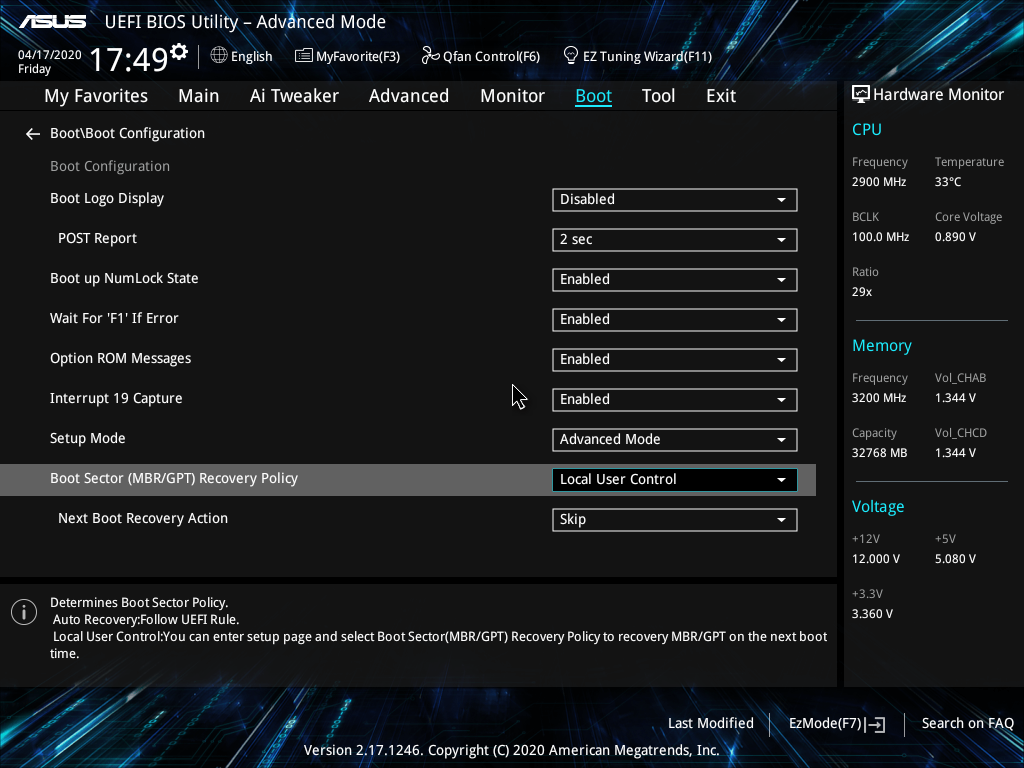This screenshot has height=768, width=1024.
Task: Open the Tool tab
Action: tap(658, 96)
